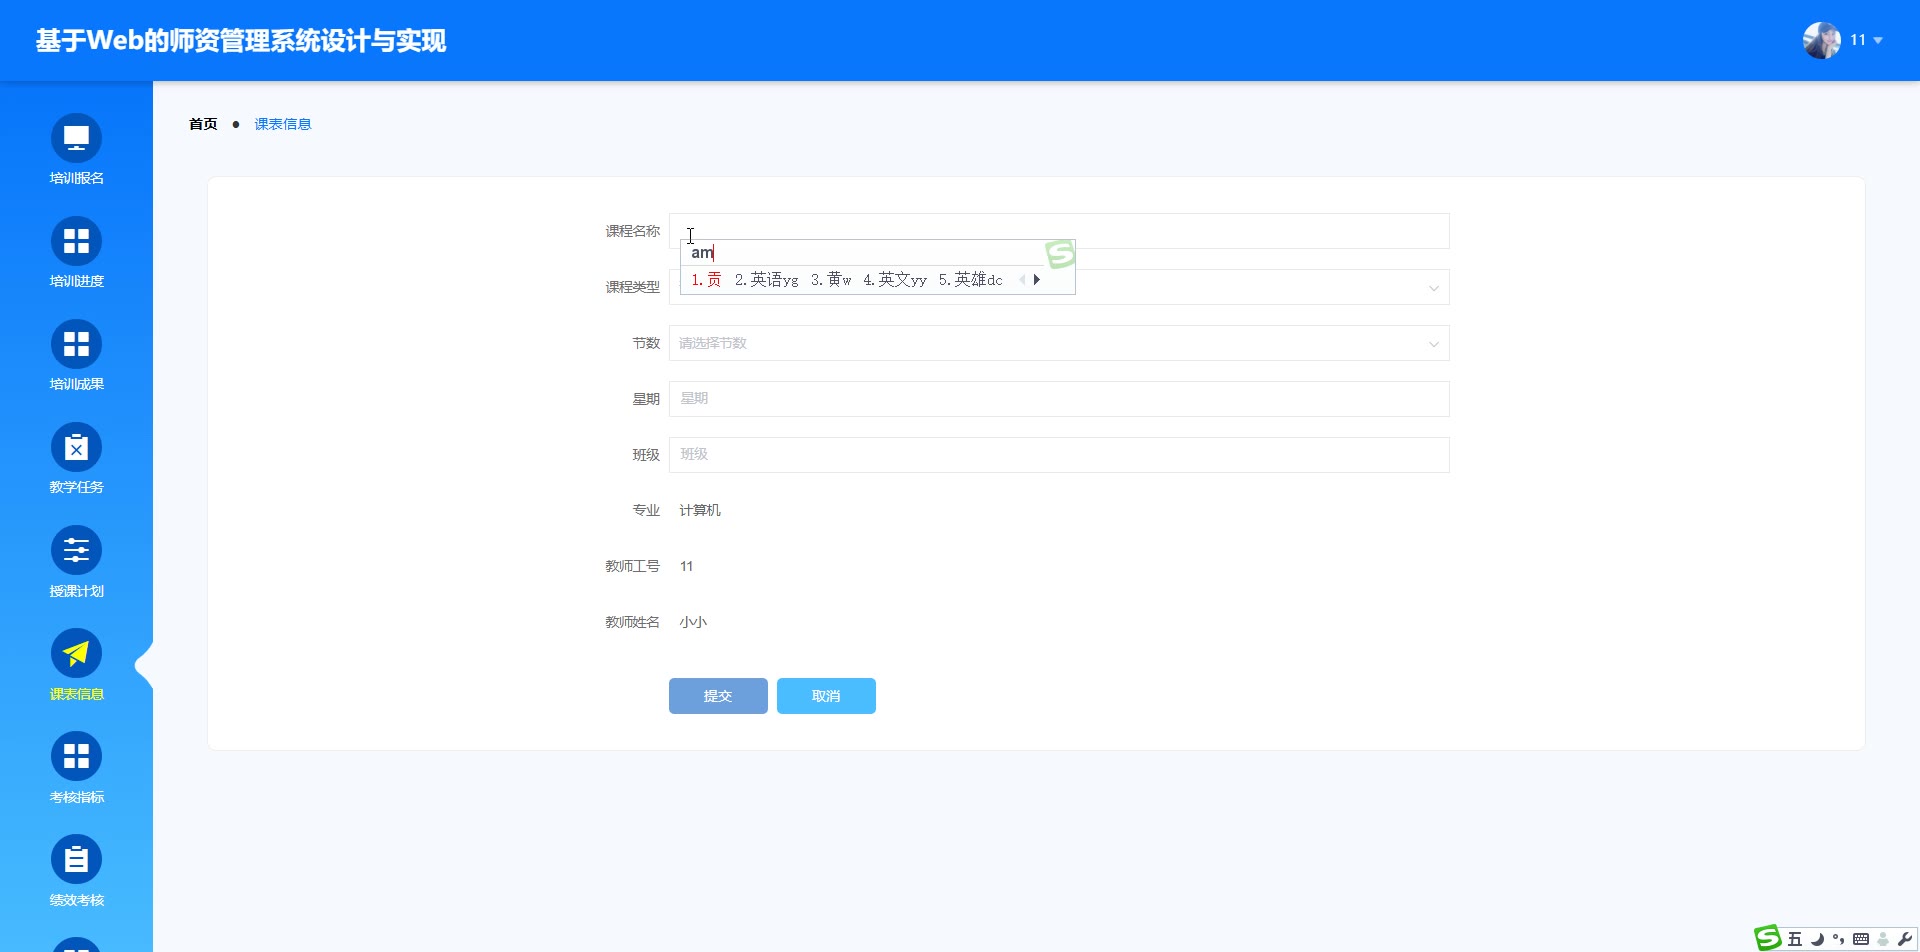Toggle the 五 Wubi input mode icon
Viewport: 1920px width, 952px height.
tap(1795, 939)
